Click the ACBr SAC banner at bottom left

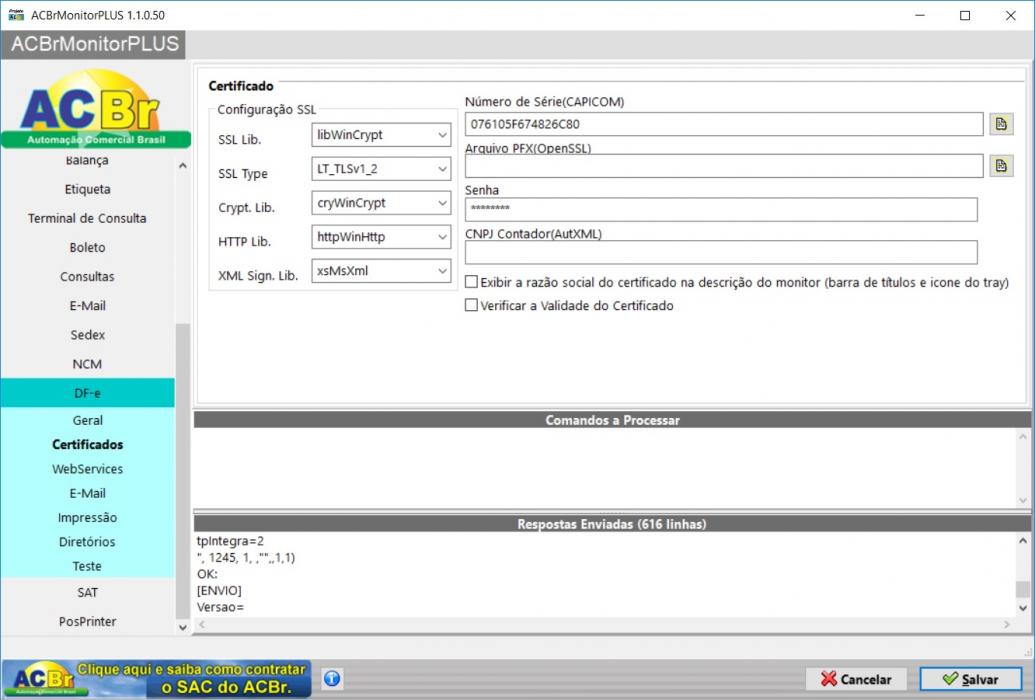[x=156, y=679]
